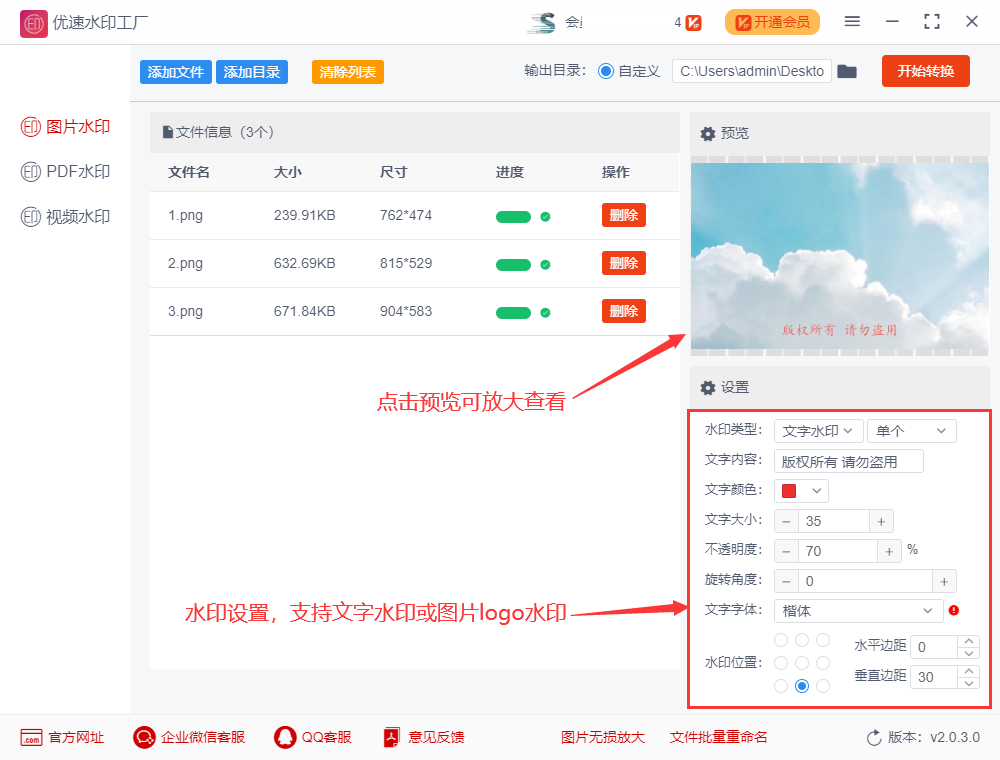Open the hamburger menu at top right
The width and height of the screenshot is (1000, 760).
coord(855,20)
